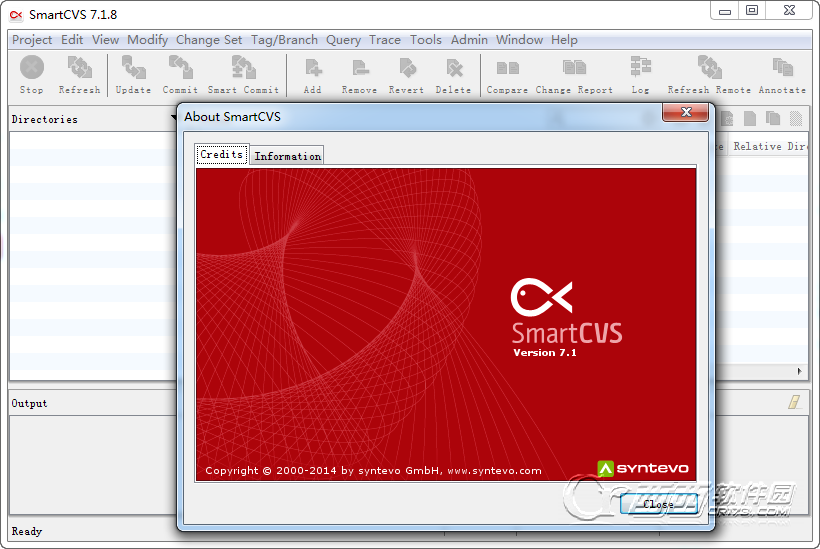Click the www.syntevo.com text in splash
The image size is (820, 549).
[494, 471]
